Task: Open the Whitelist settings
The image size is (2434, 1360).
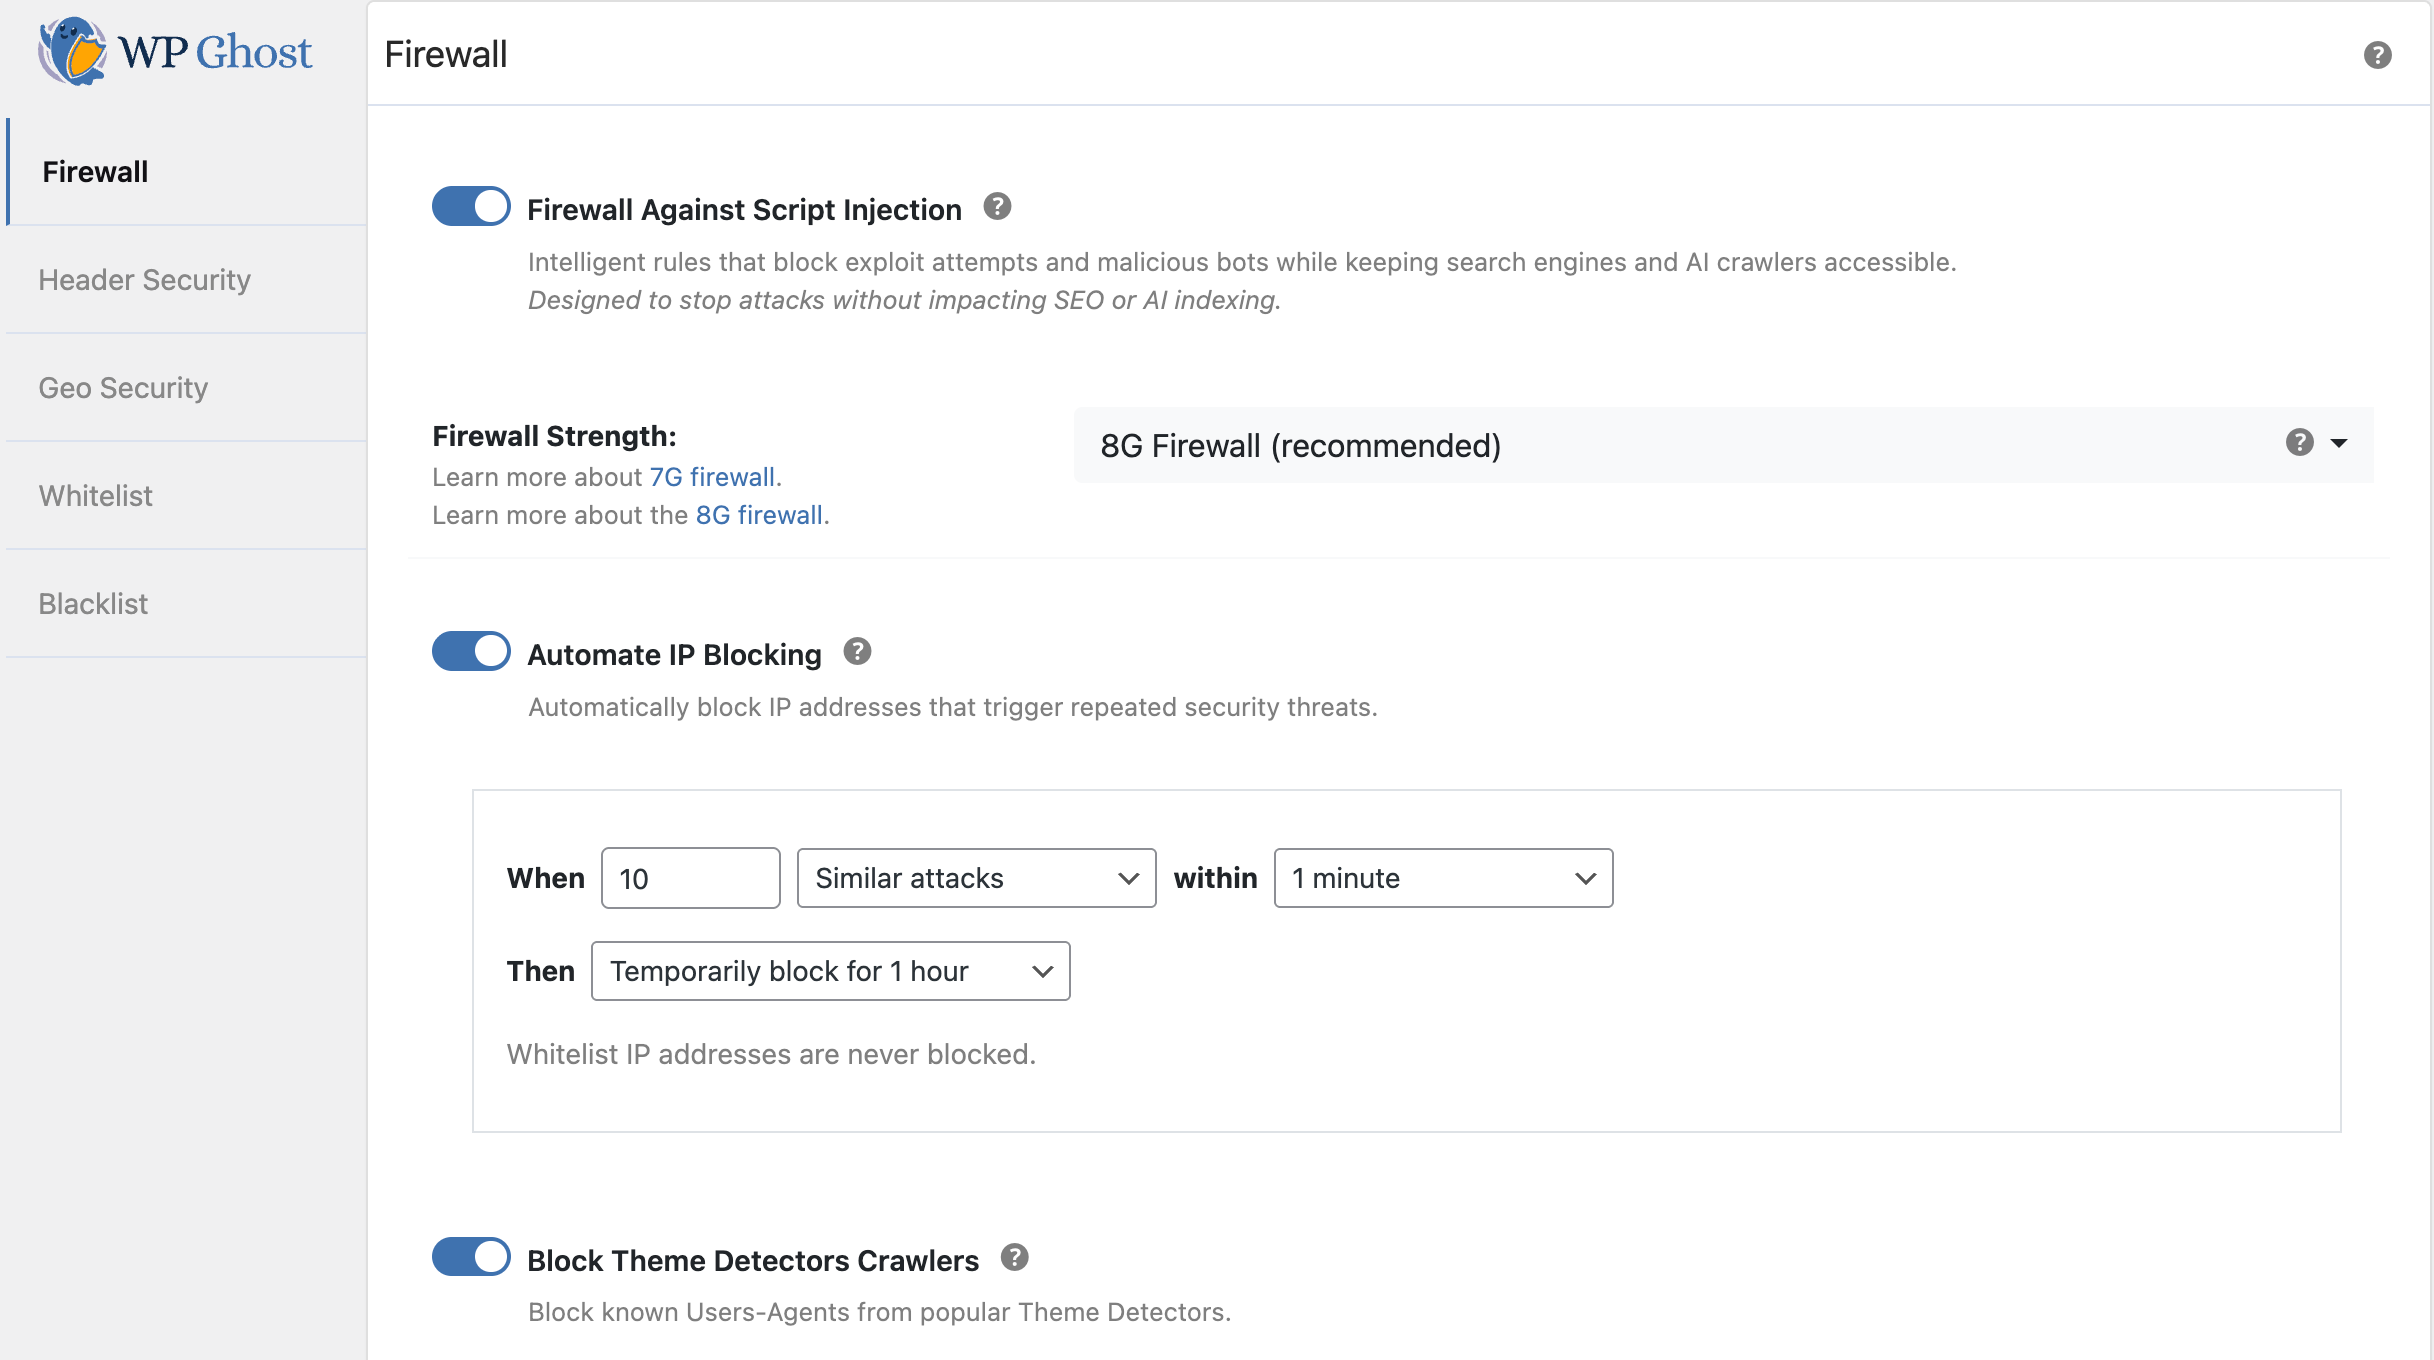Action: click(95, 495)
